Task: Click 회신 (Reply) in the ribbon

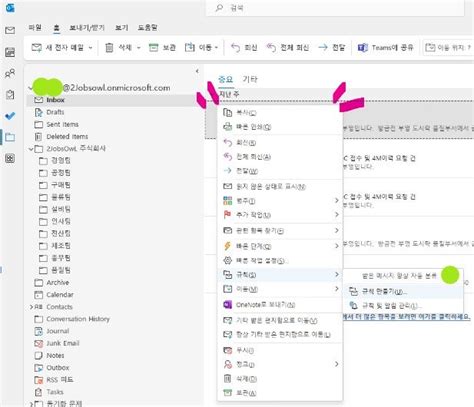Action: tap(244, 48)
